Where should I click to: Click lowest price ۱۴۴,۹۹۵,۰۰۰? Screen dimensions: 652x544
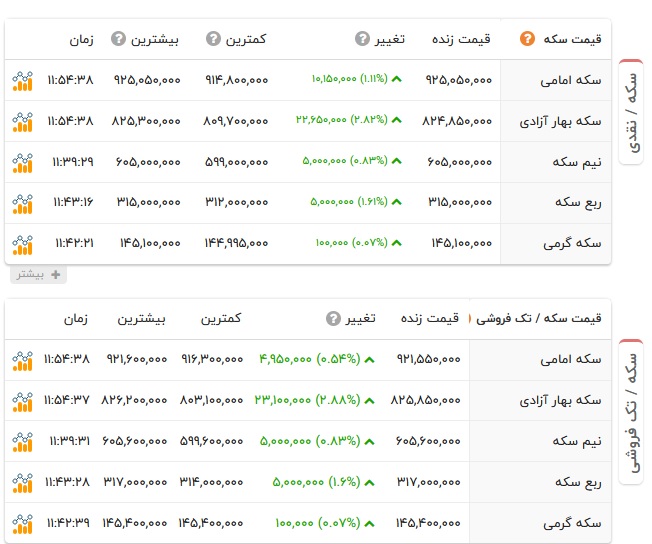(236, 243)
